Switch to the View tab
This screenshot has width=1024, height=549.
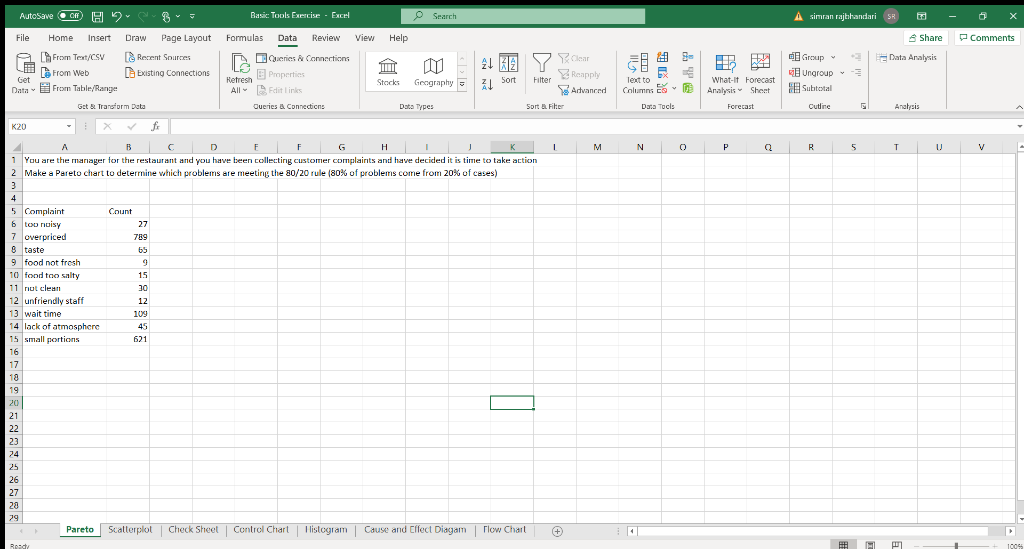coord(364,38)
